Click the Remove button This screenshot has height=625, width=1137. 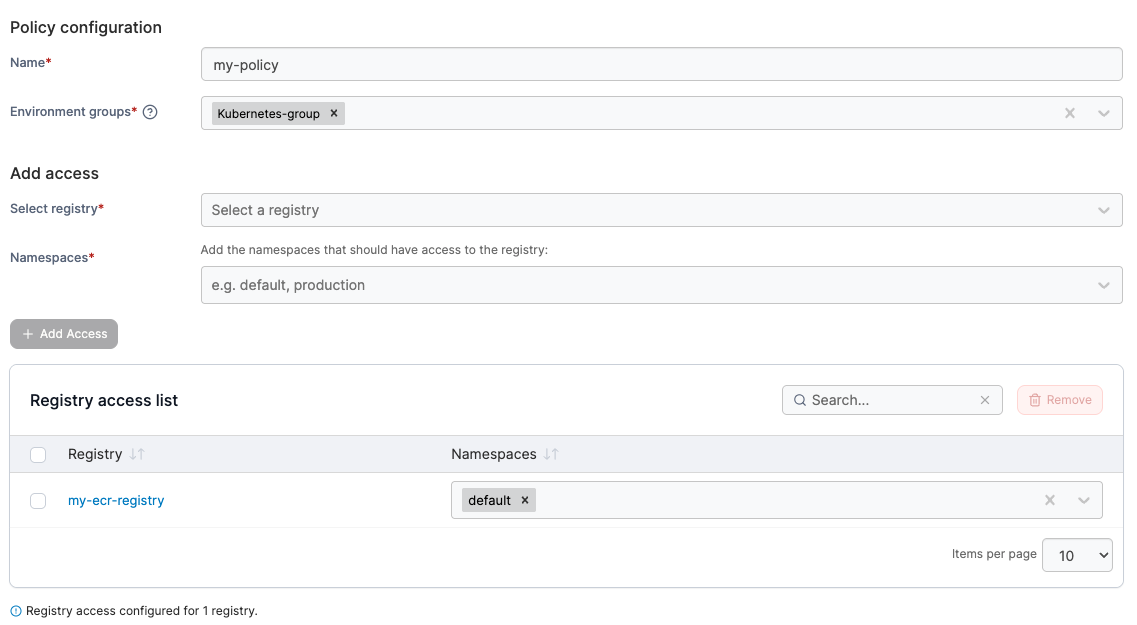click(x=1060, y=400)
